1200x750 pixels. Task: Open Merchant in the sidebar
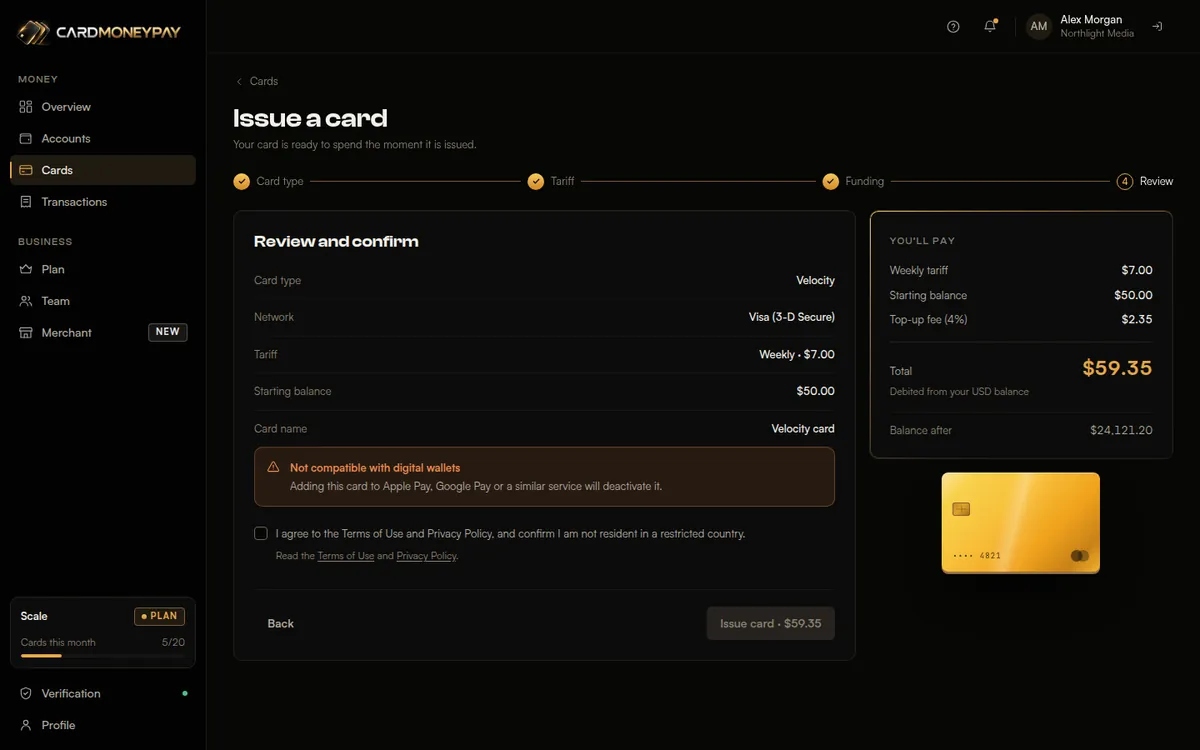[103, 333]
